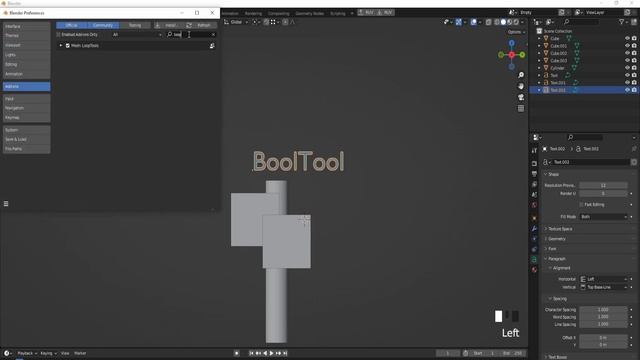This screenshot has height=360, width=640.
Task: Open the add-on category dropdown showing All
Action: click(x=137, y=35)
